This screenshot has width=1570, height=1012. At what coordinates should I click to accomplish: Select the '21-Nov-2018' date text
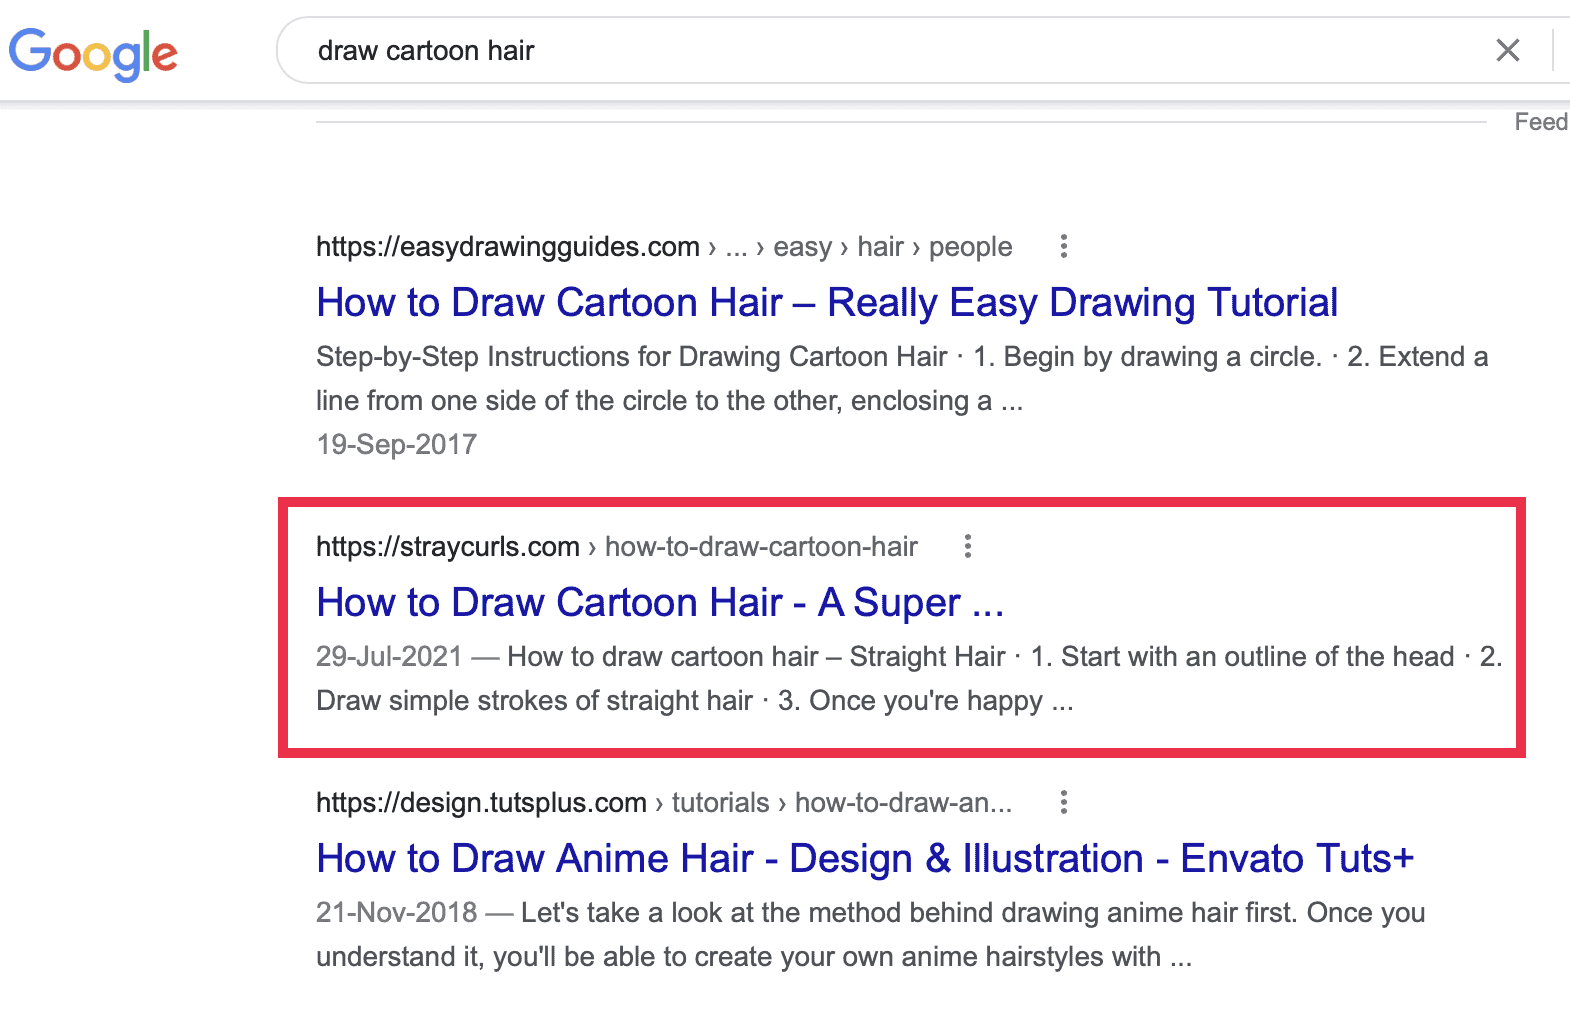click(x=397, y=912)
